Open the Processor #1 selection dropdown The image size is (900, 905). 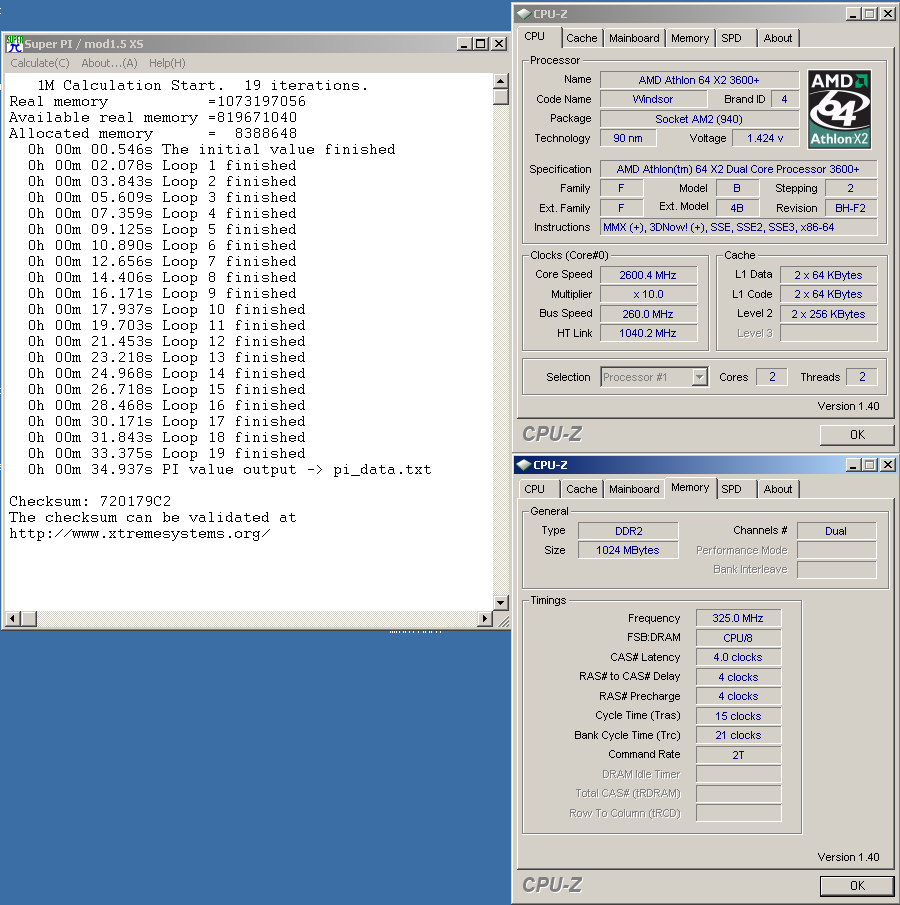(700, 377)
